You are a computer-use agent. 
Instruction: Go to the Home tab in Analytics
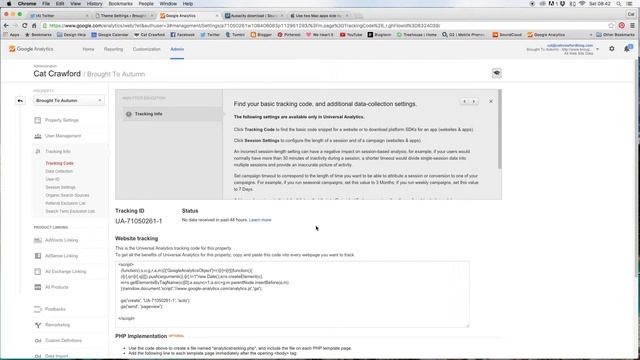click(88, 49)
